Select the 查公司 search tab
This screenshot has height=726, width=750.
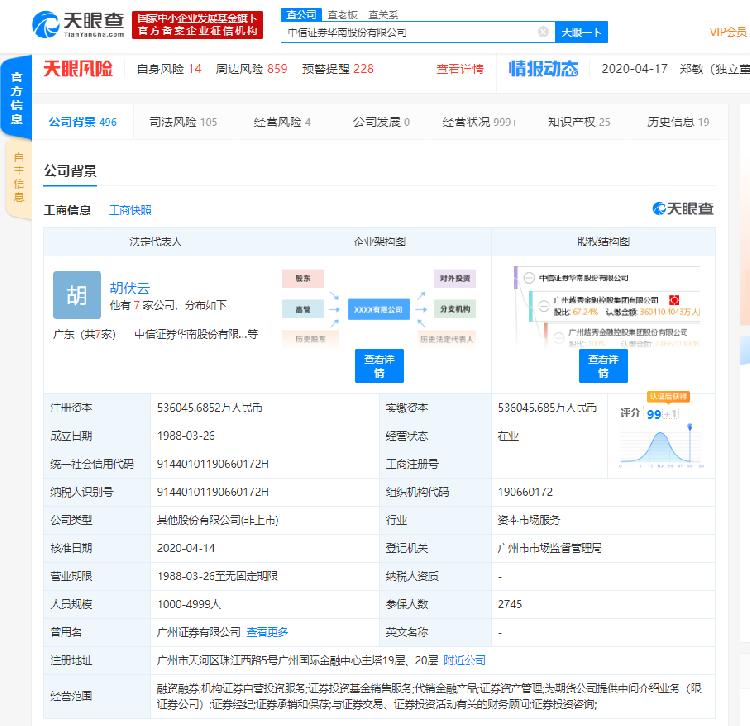[301, 15]
